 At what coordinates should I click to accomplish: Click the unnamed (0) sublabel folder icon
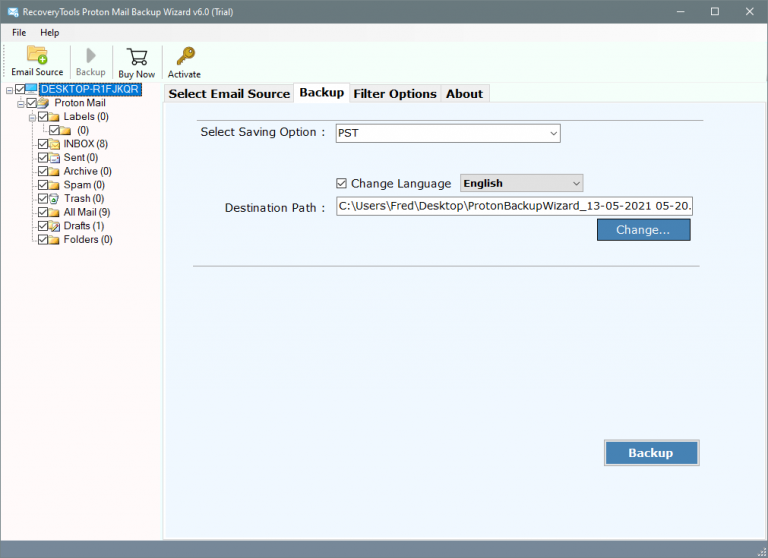[x=65, y=130]
